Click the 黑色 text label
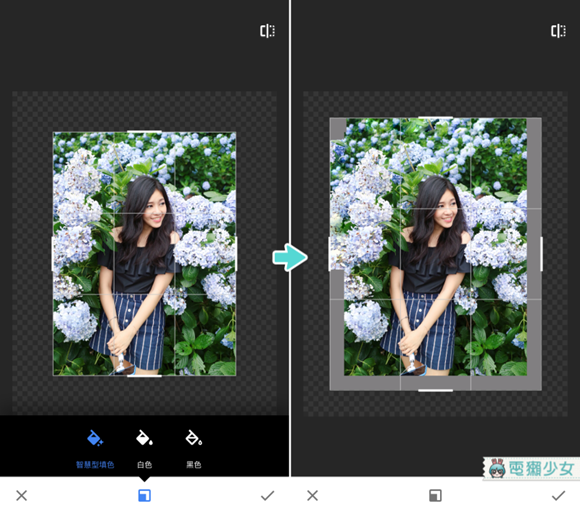Screen dimensions: 580x514 coord(193,465)
